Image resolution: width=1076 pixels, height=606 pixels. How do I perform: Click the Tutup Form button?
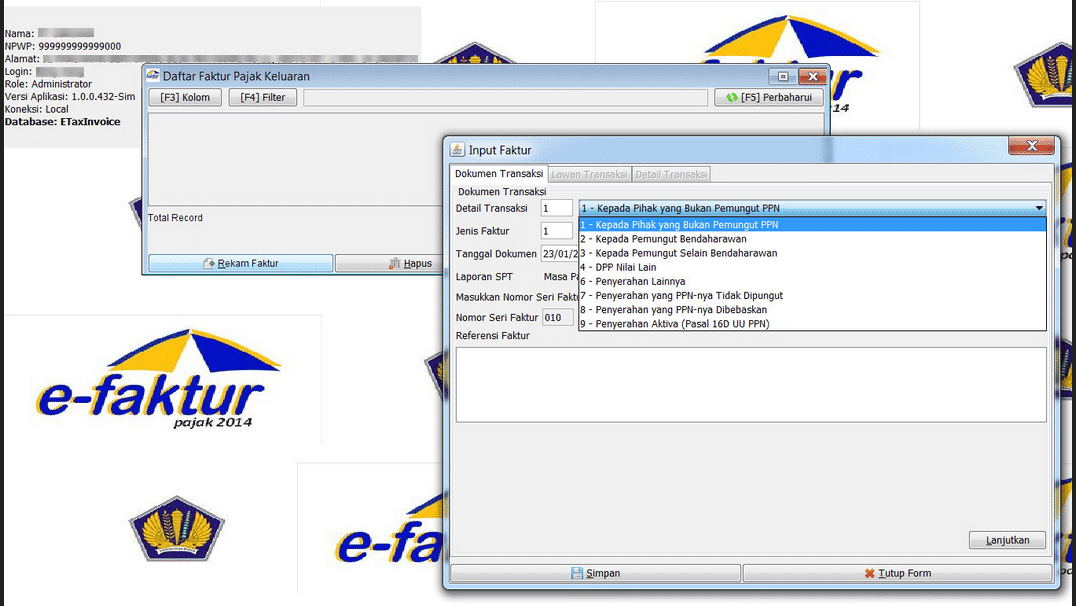(x=898, y=573)
